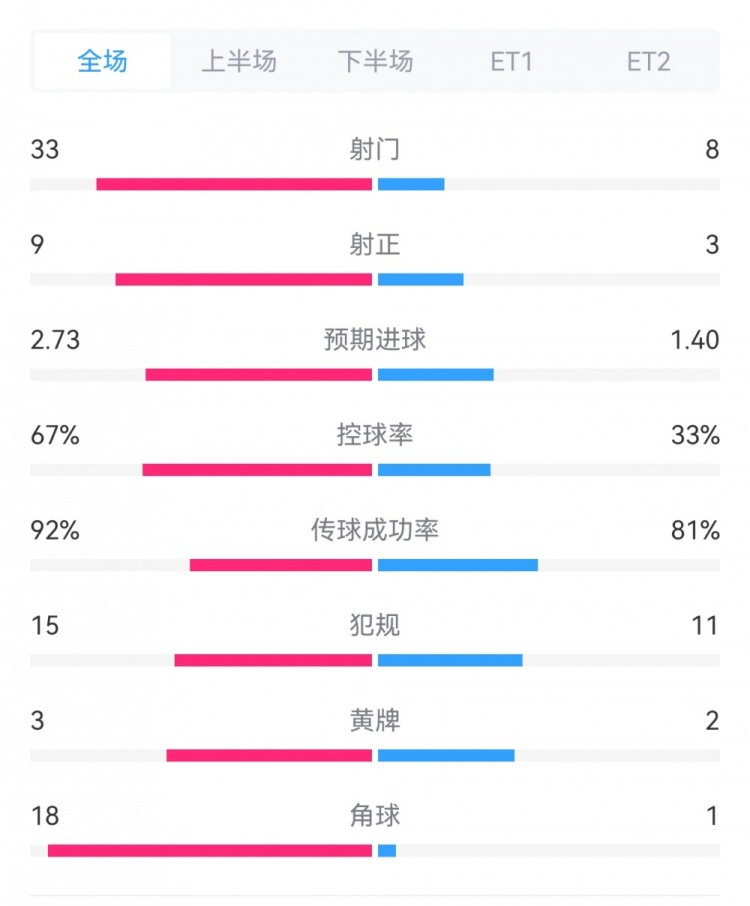Image resolution: width=750 pixels, height=906 pixels.
Task: Click the 1.40 expected goals value
Action: tap(695, 340)
